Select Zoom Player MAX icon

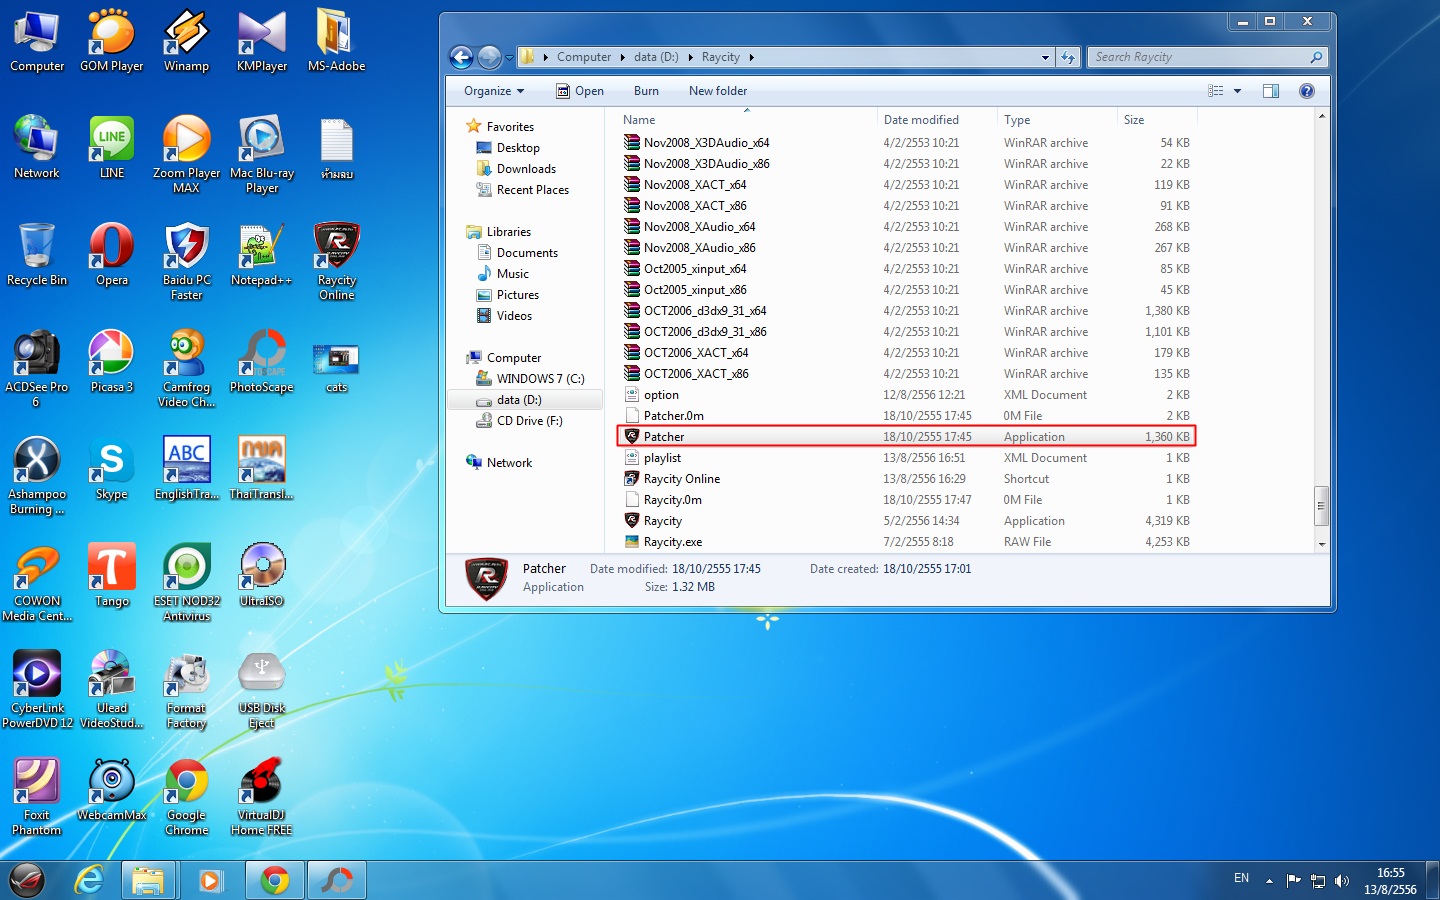point(186,155)
